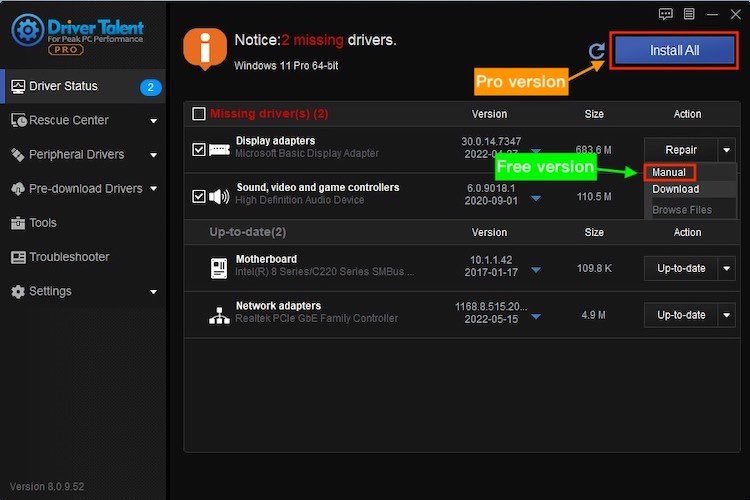Image resolution: width=750 pixels, height=500 pixels.
Task: Click the Microsoft Basic Display Adapter text
Action: coord(307,154)
